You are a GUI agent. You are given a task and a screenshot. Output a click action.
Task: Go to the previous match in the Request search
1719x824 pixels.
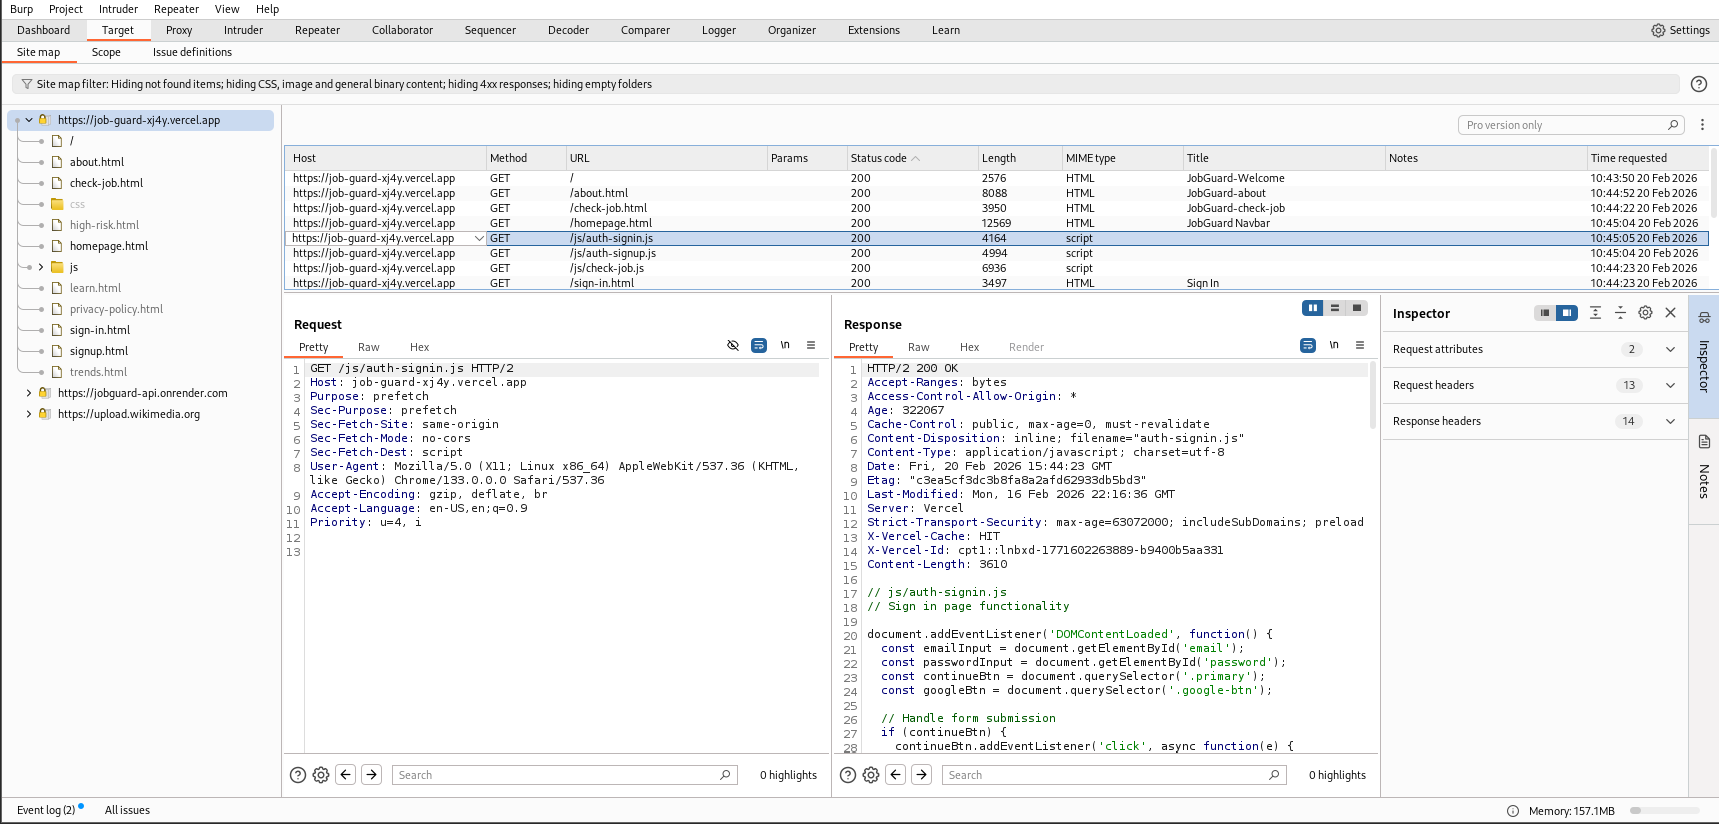(346, 774)
